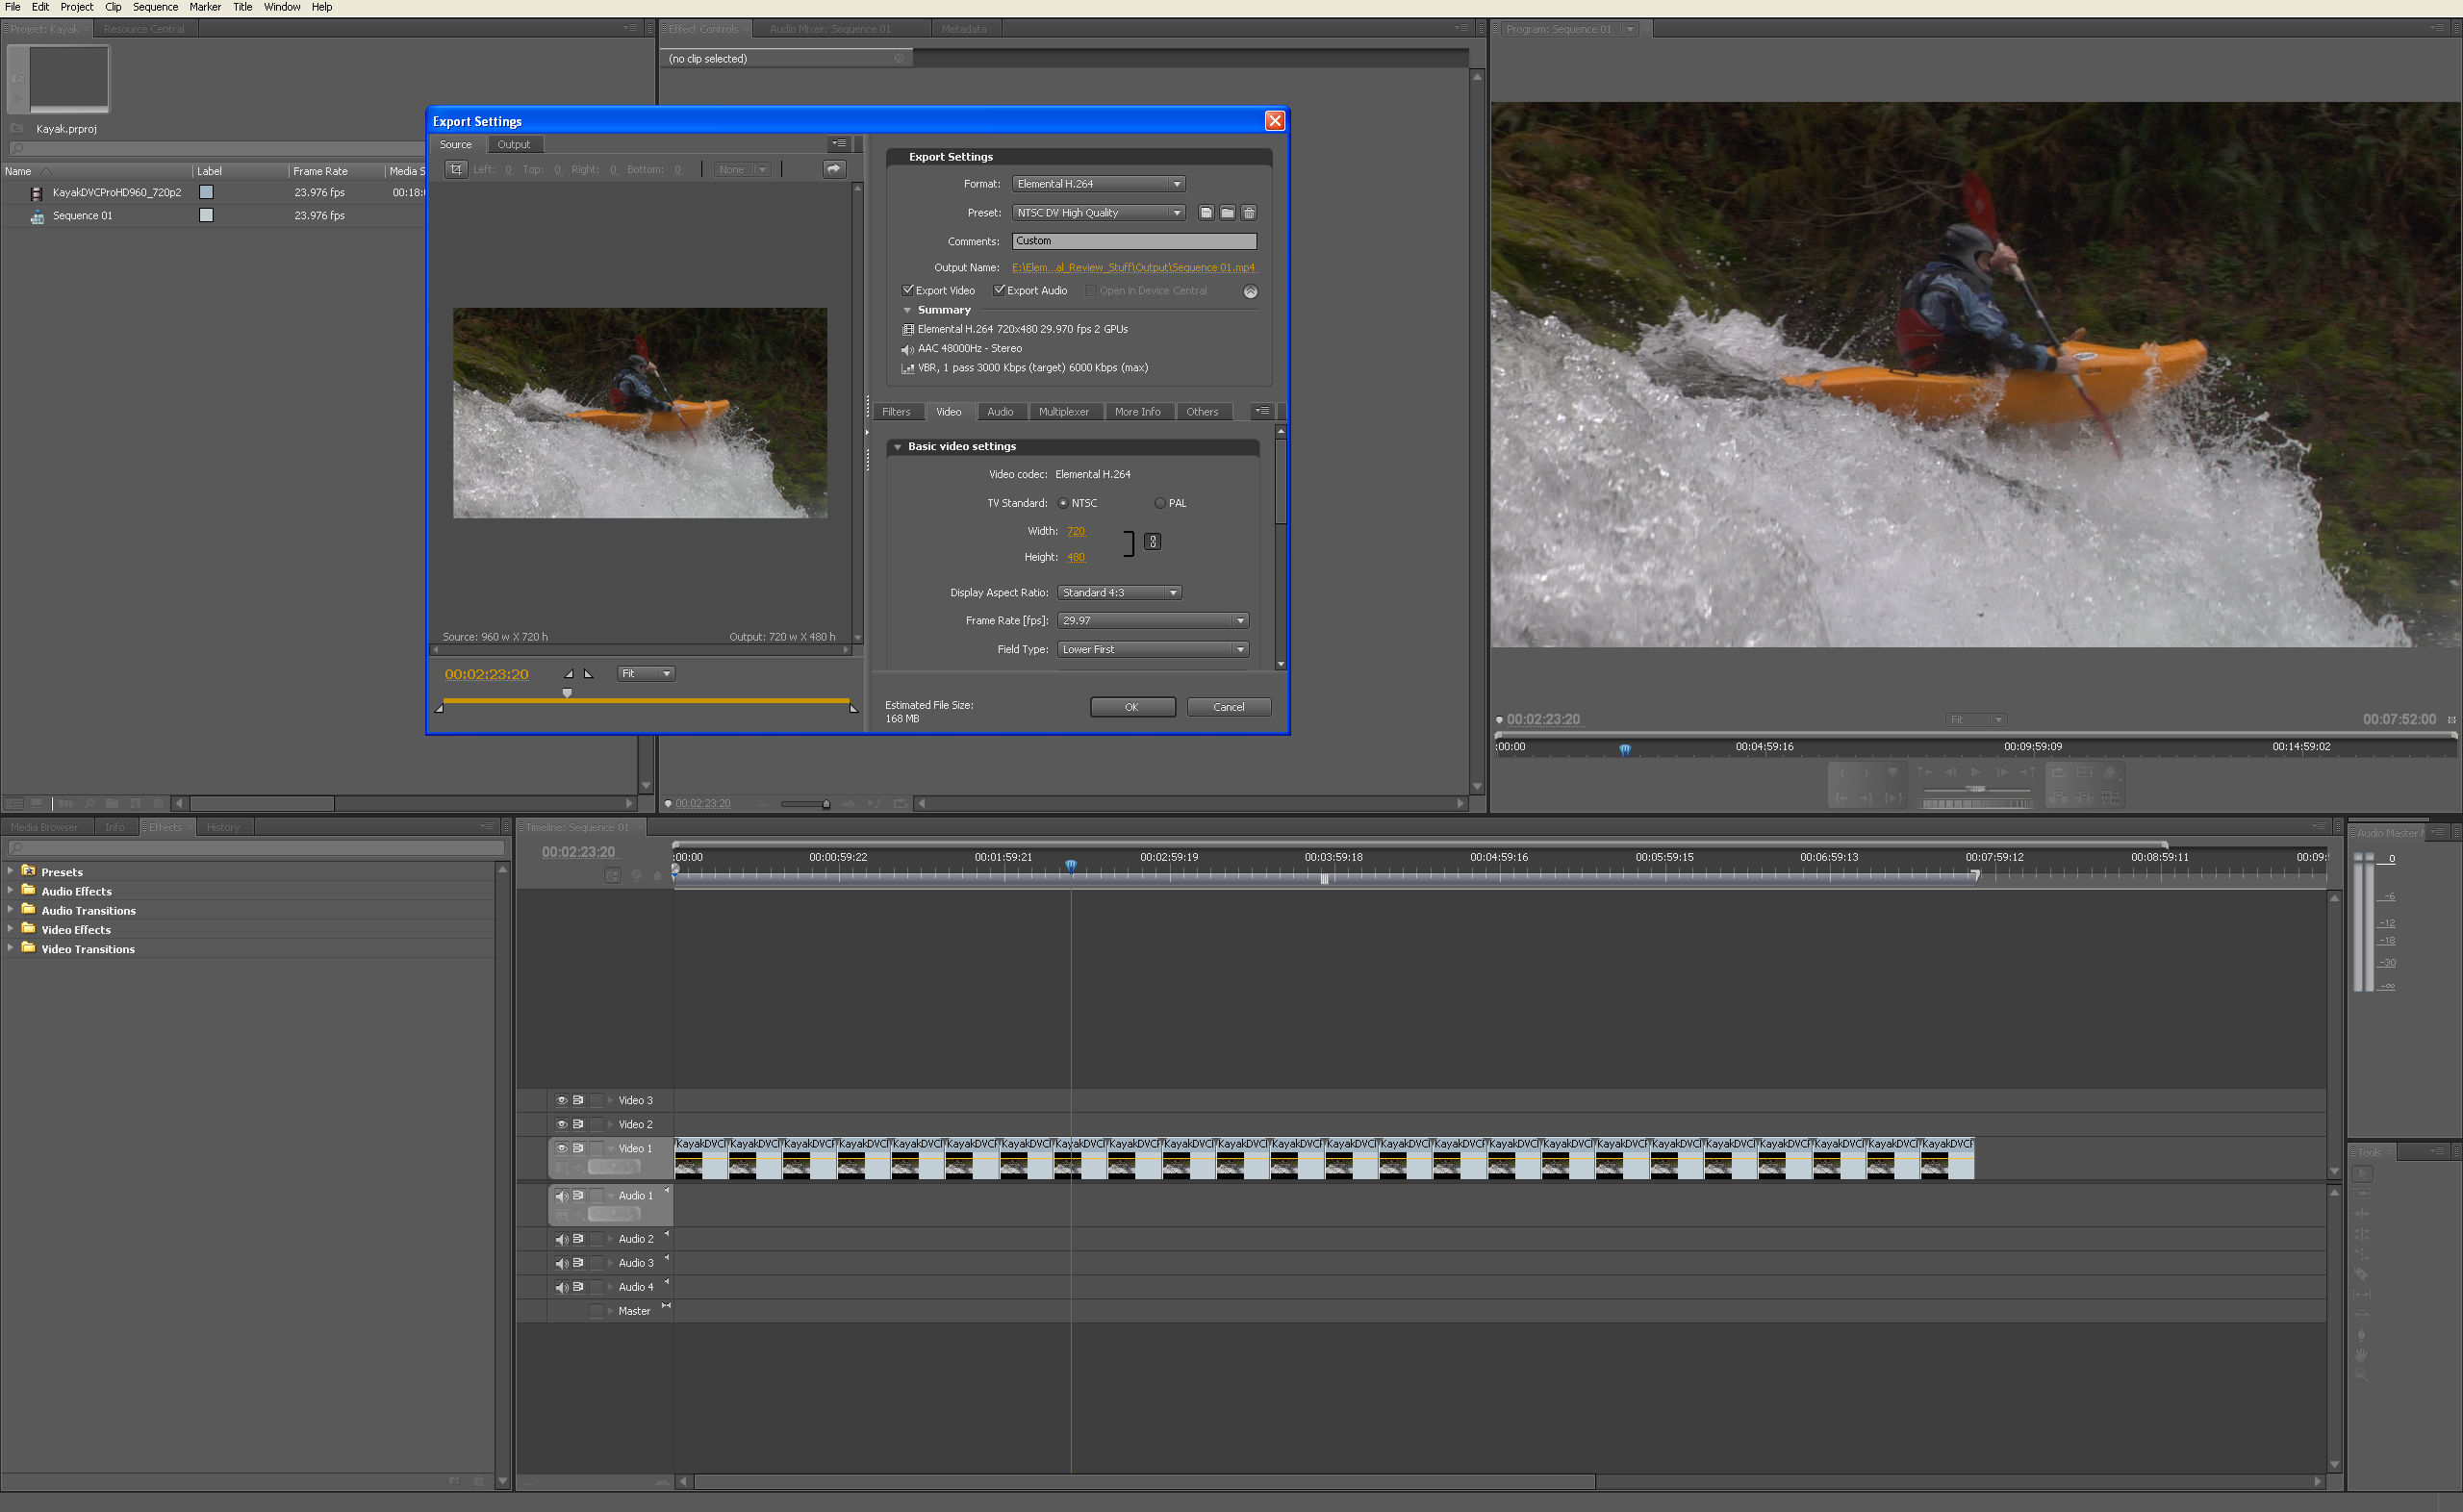Click the Output Name file link
This screenshot has width=2463, height=1512.
pos(1133,268)
